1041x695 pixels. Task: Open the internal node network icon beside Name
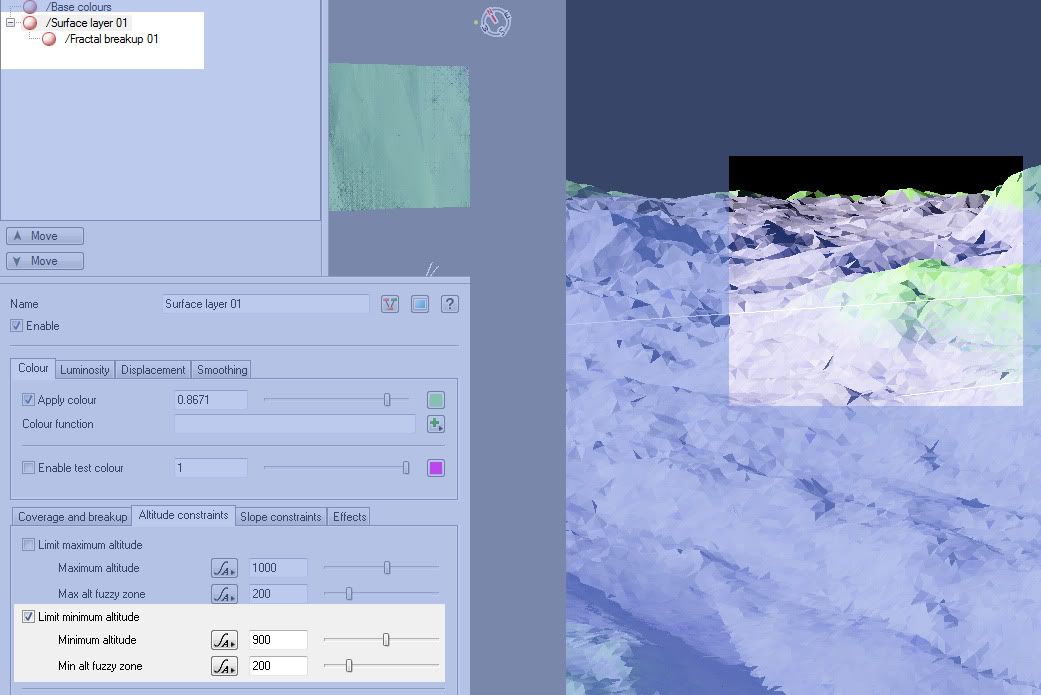click(x=390, y=304)
